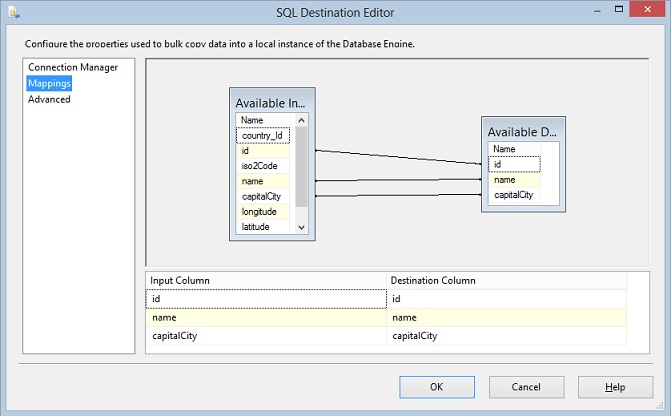Select the longitude input column
The image size is (671, 416).
(x=260, y=212)
